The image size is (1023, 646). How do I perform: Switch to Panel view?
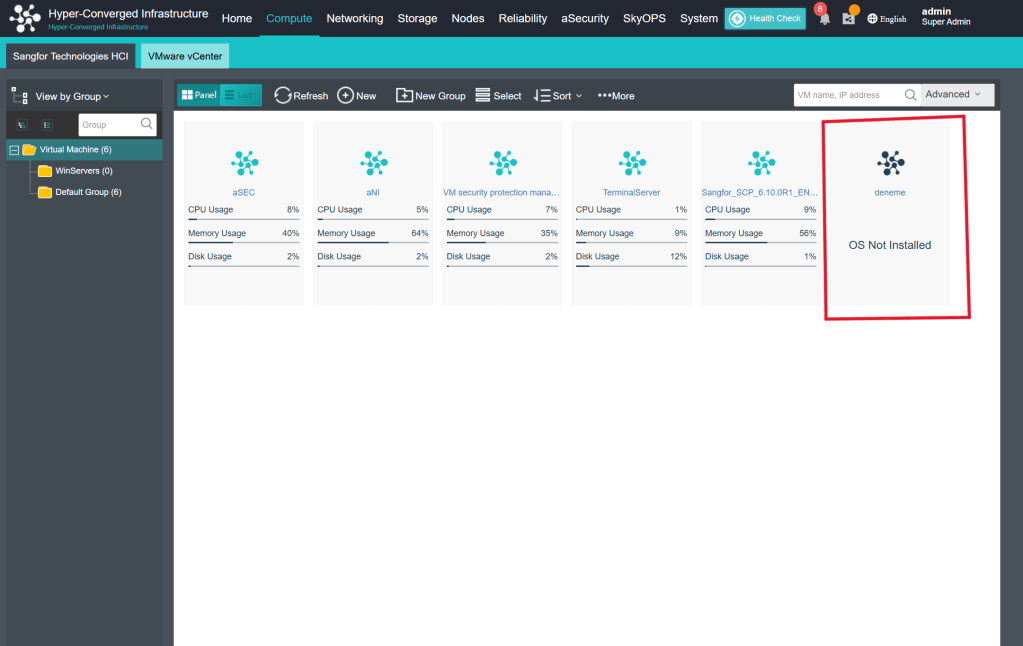(x=199, y=95)
